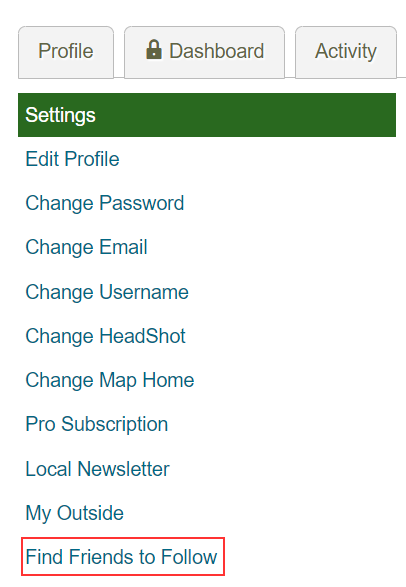The width and height of the screenshot is (406, 587).
Task: Go to Change Password
Action: point(105,203)
